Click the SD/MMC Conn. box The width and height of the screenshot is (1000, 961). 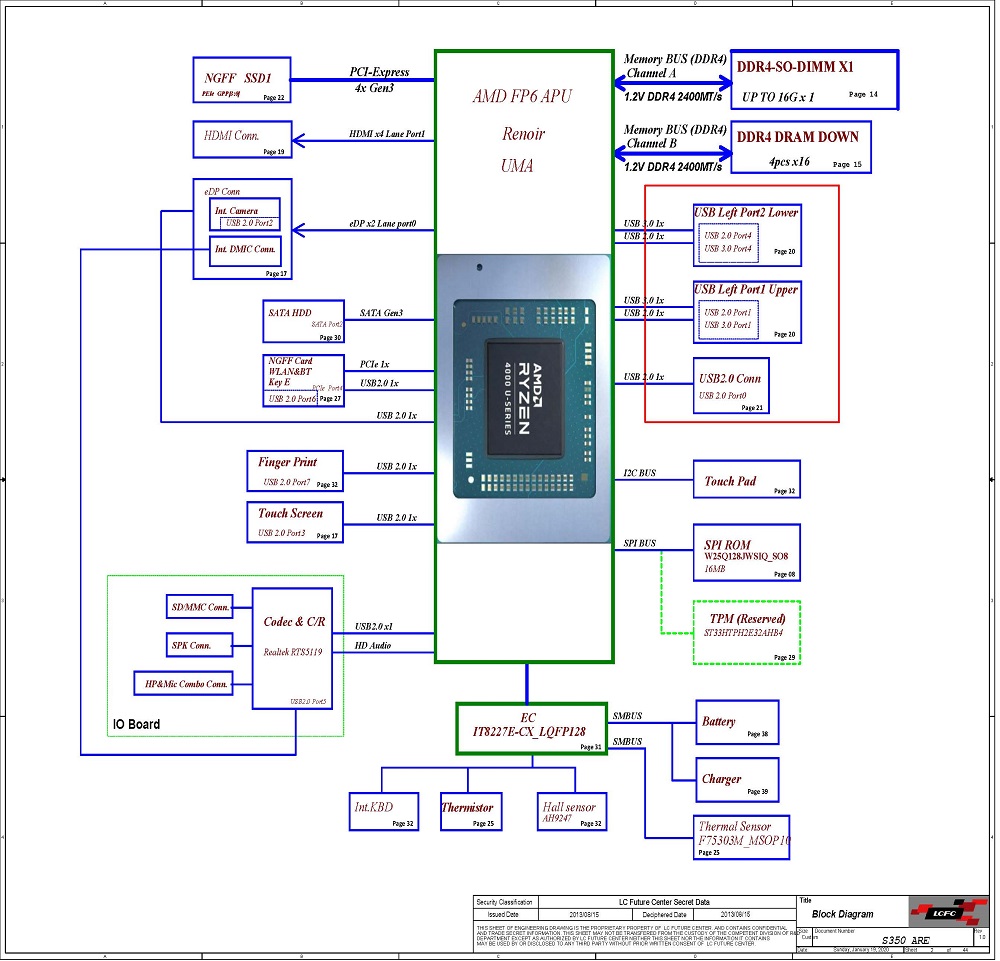point(200,607)
